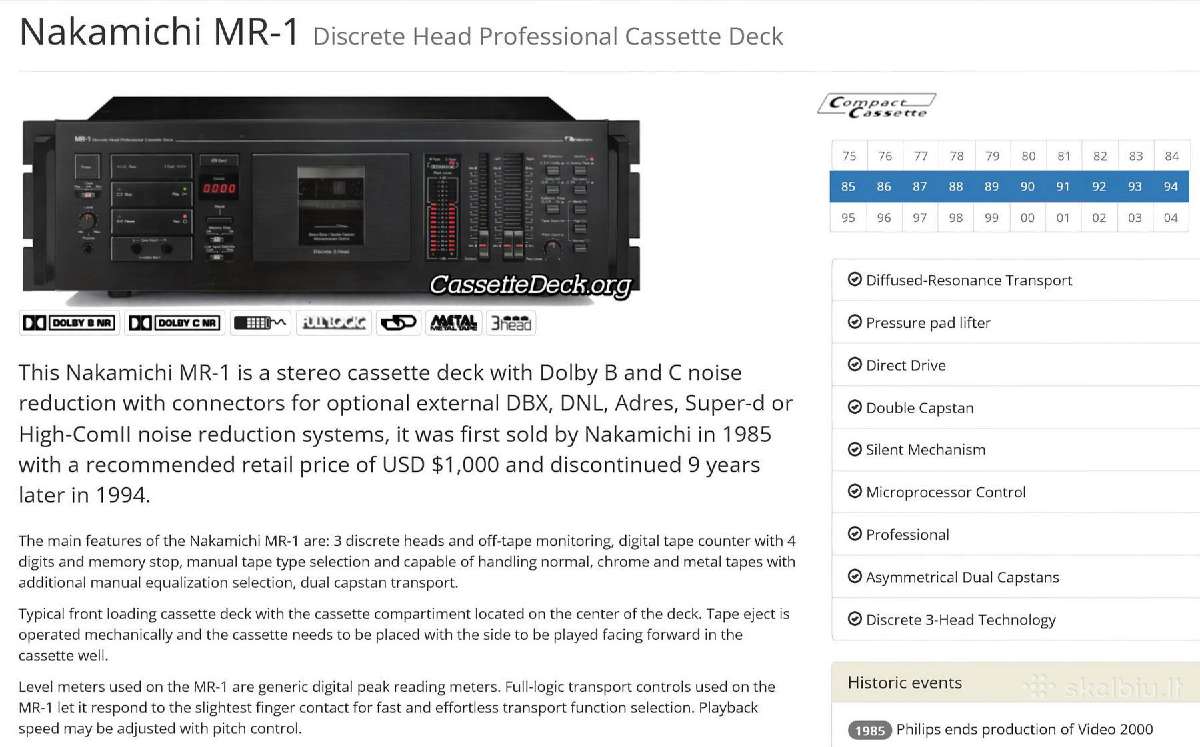Screen dimensions: 1200x747
Task: Select year 75 in the timeline grid
Action: 849,156
